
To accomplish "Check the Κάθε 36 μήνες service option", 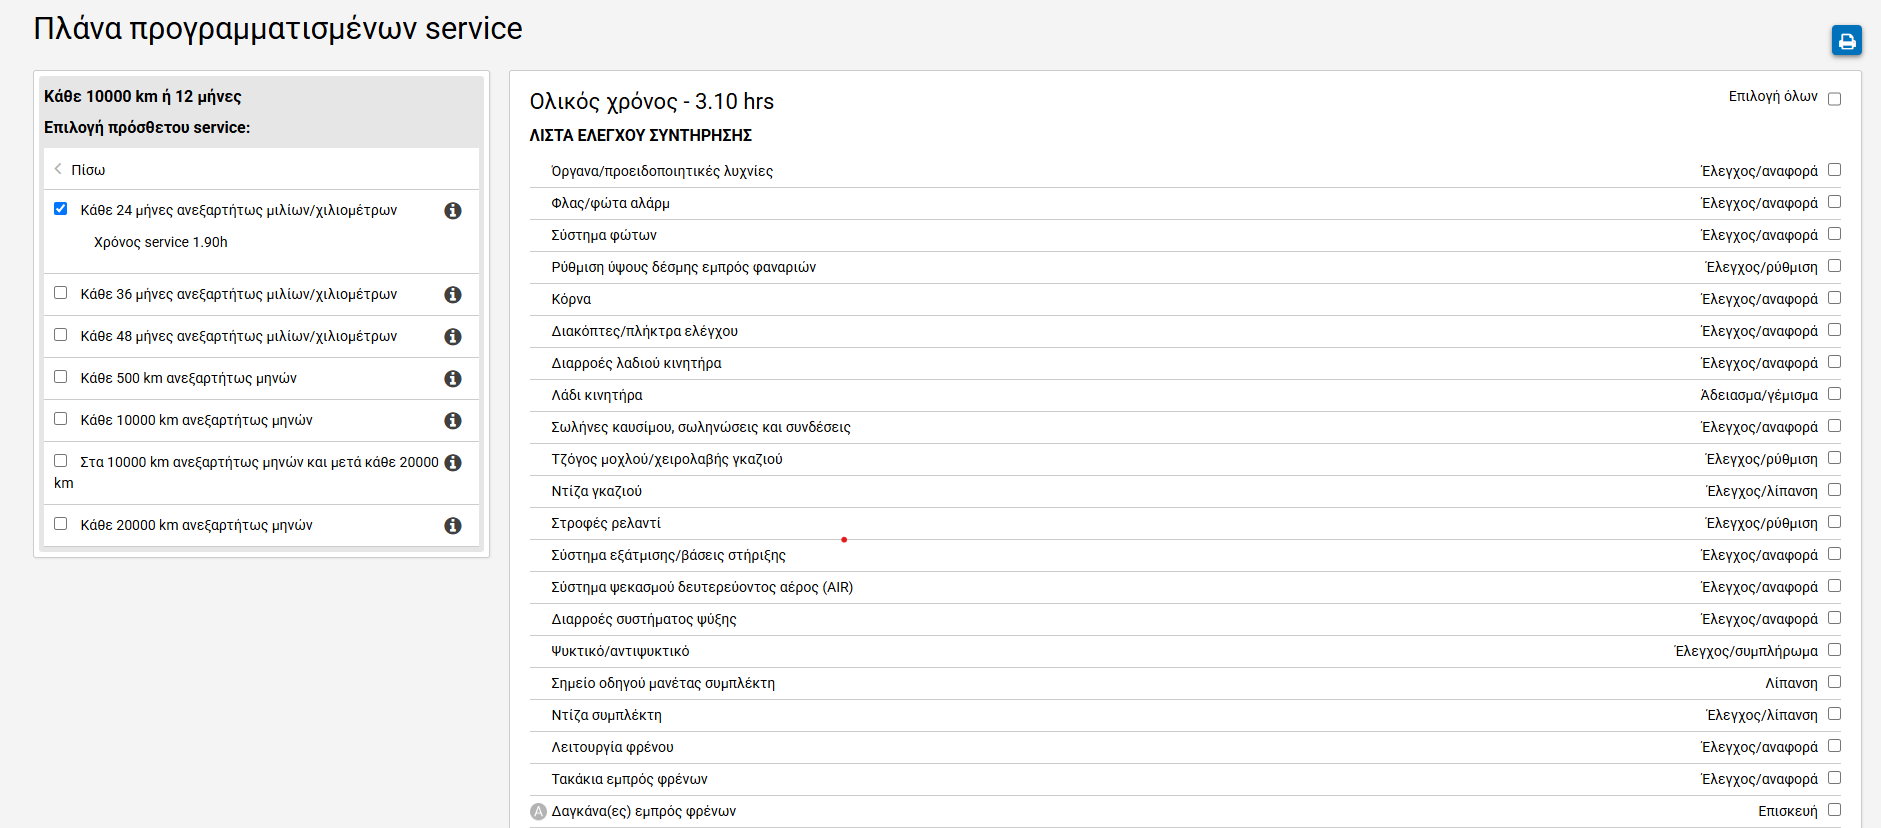I will (61, 293).
